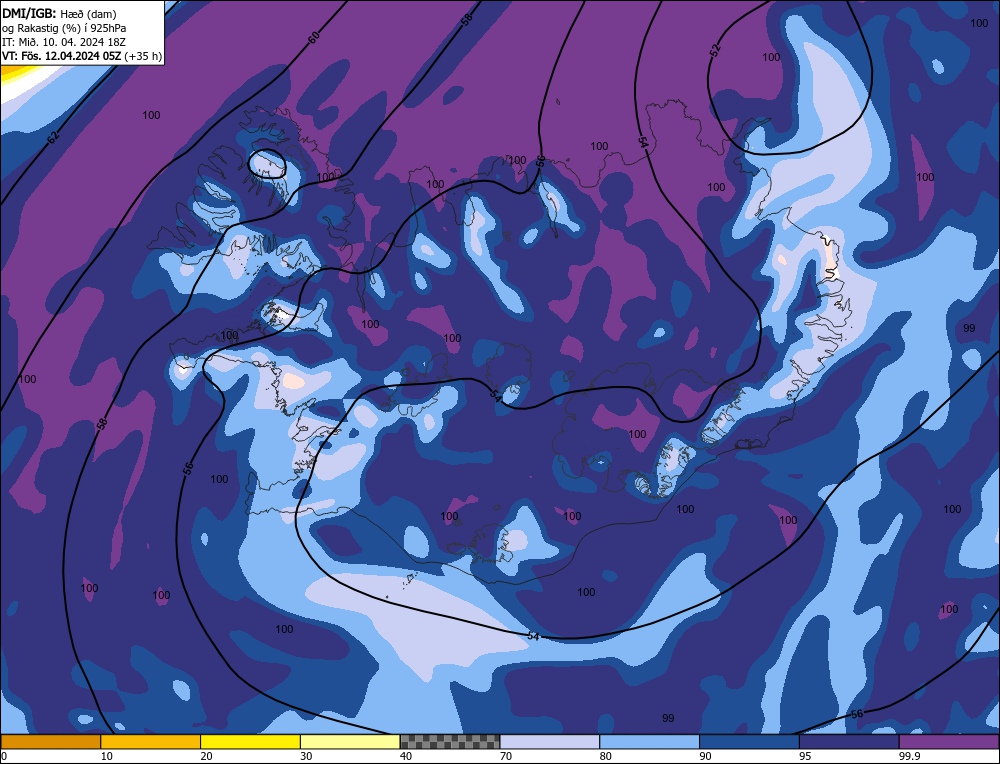Click the amber 10-20 legend swatch
The image size is (1000, 764).
click(x=151, y=741)
